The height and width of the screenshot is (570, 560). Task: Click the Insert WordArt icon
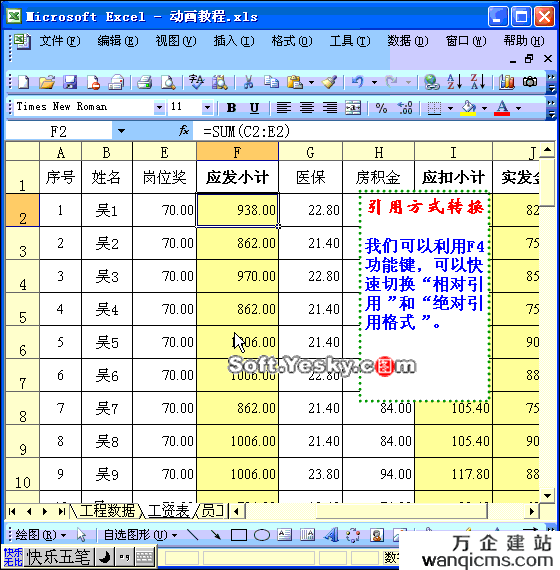pyautogui.click(x=331, y=535)
